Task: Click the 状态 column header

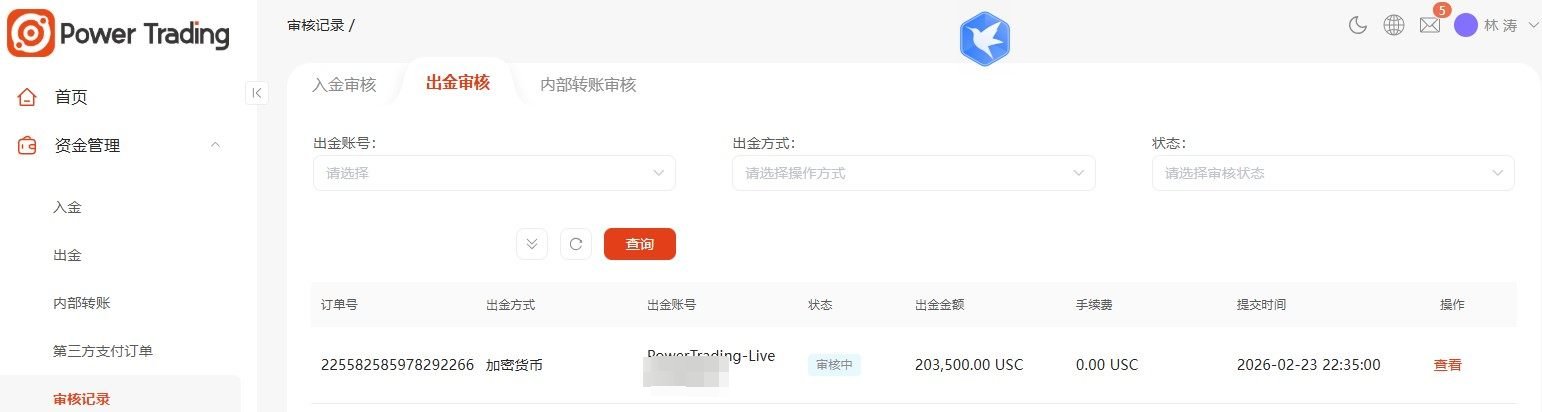Action: click(820, 305)
